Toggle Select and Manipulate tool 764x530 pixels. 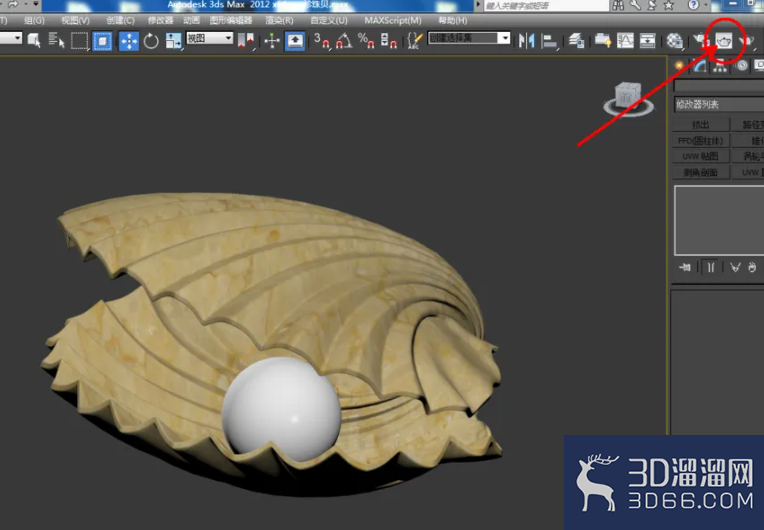pos(272,41)
